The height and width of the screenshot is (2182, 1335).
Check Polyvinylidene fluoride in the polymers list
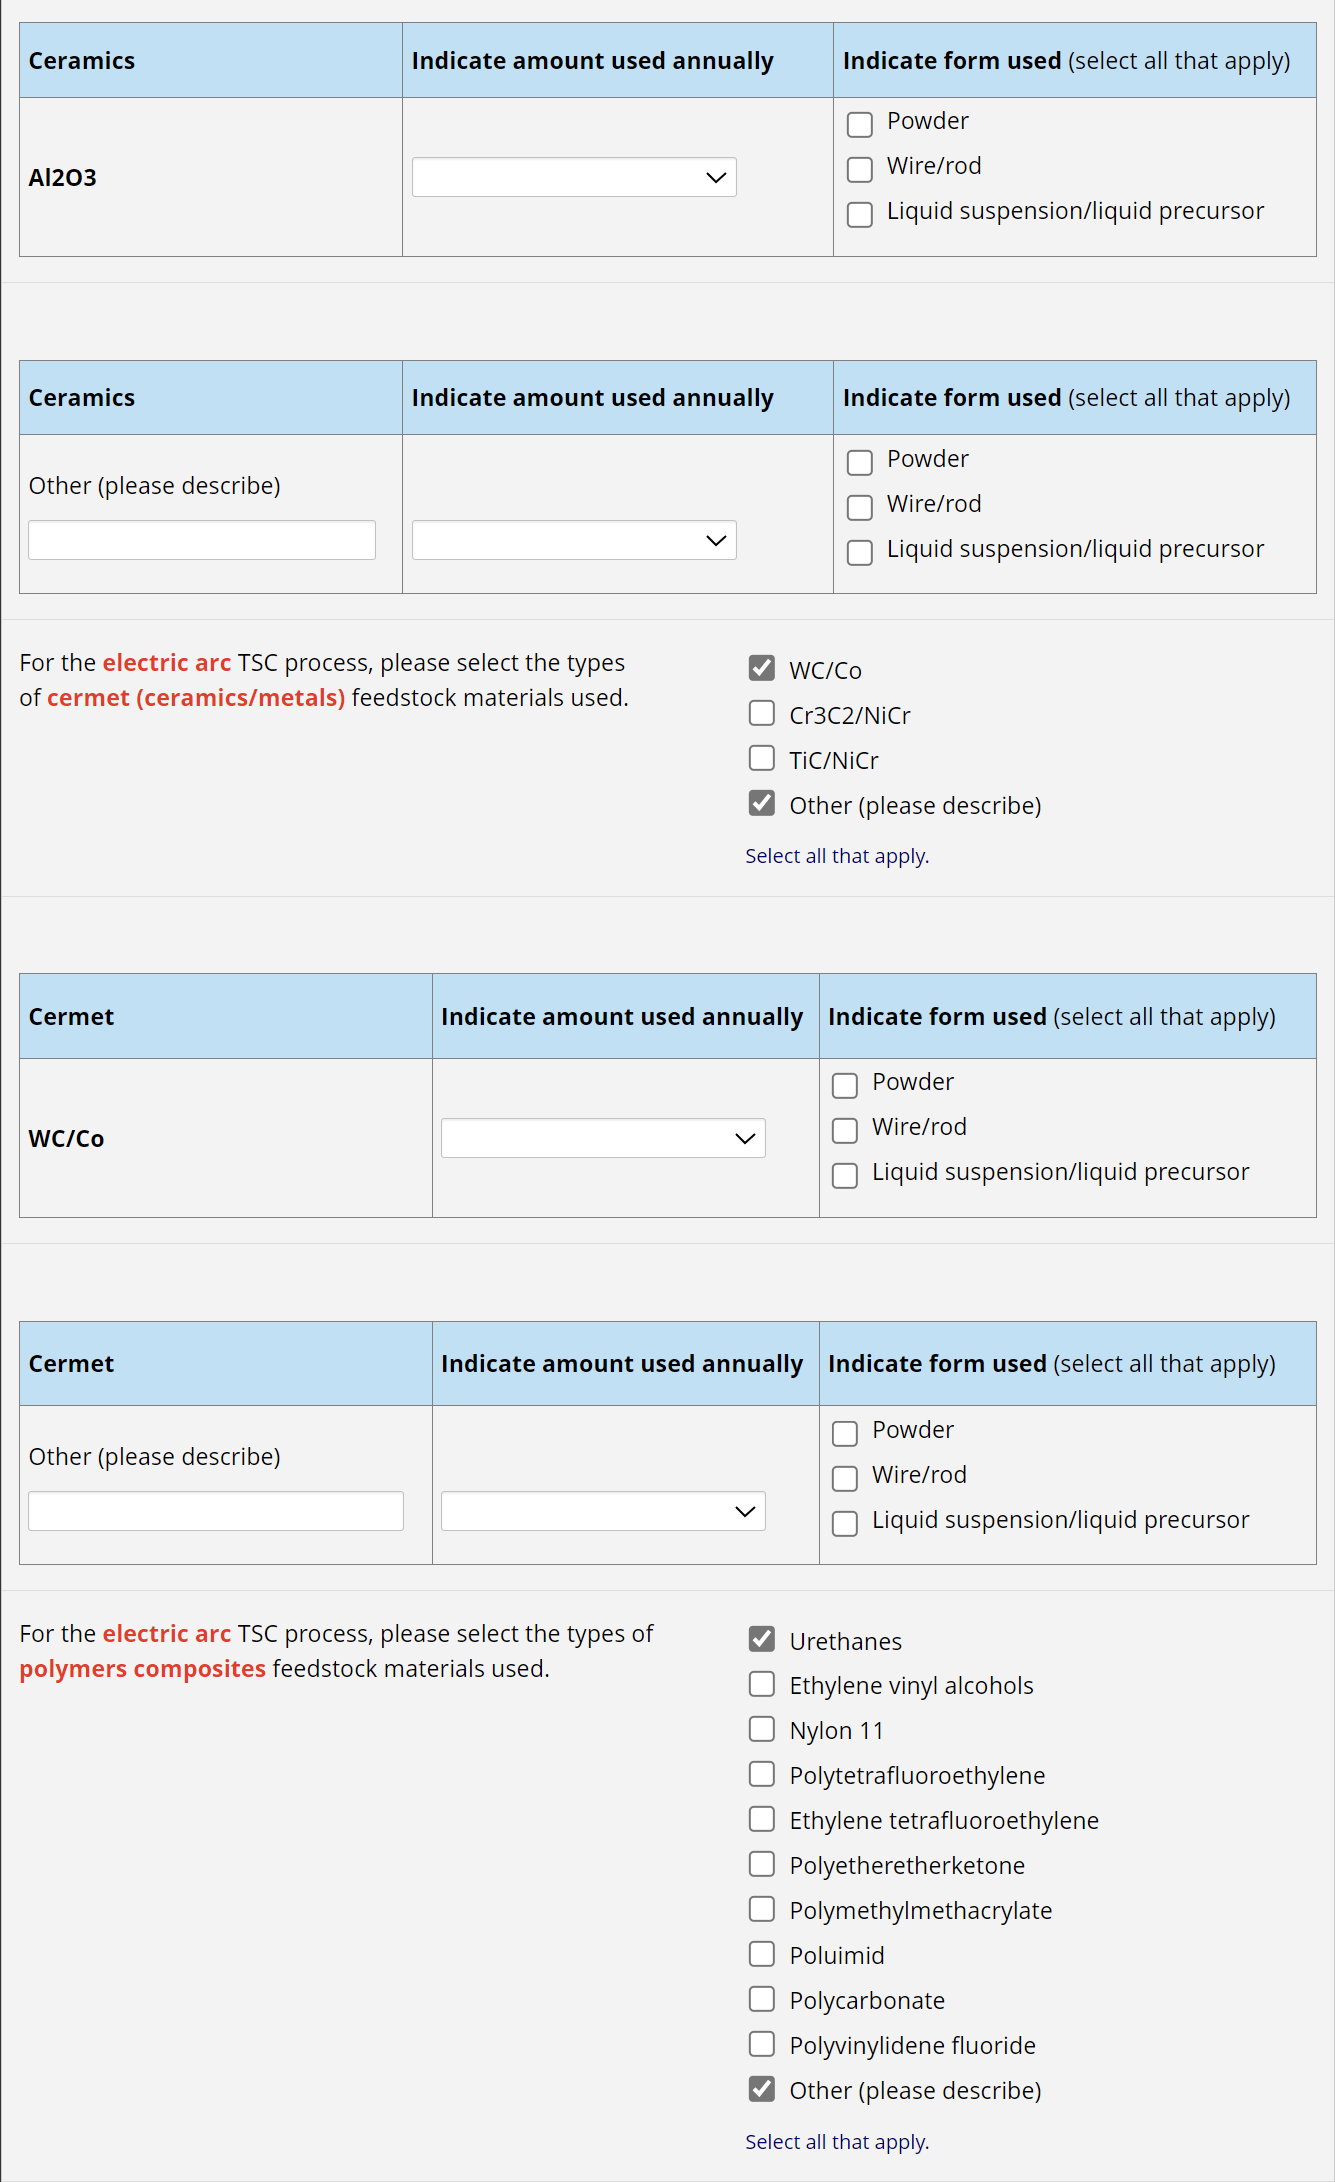tap(762, 2044)
